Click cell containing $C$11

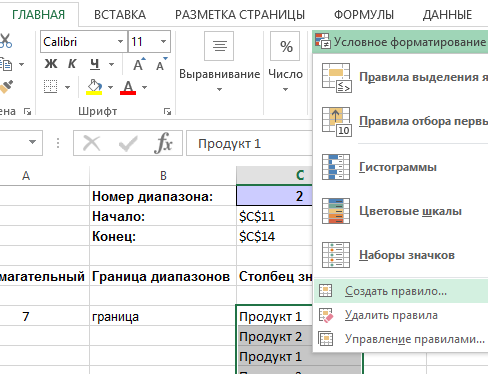[x=274, y=216]
